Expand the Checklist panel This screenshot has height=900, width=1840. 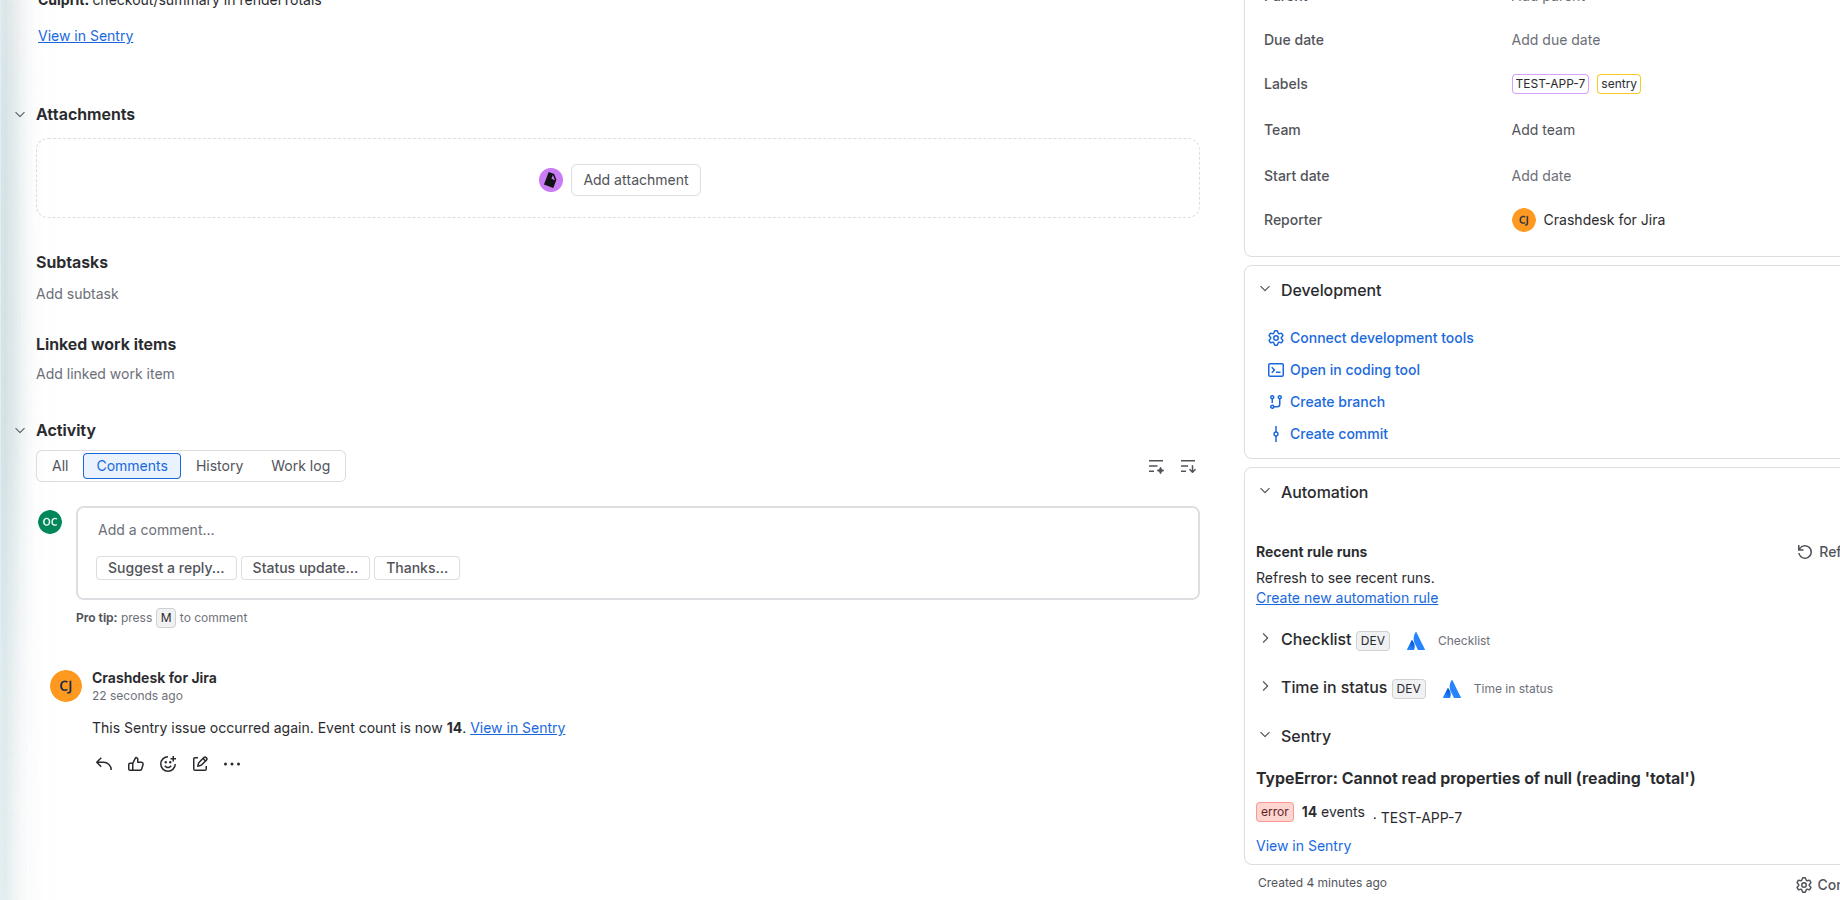(1265, 639)
